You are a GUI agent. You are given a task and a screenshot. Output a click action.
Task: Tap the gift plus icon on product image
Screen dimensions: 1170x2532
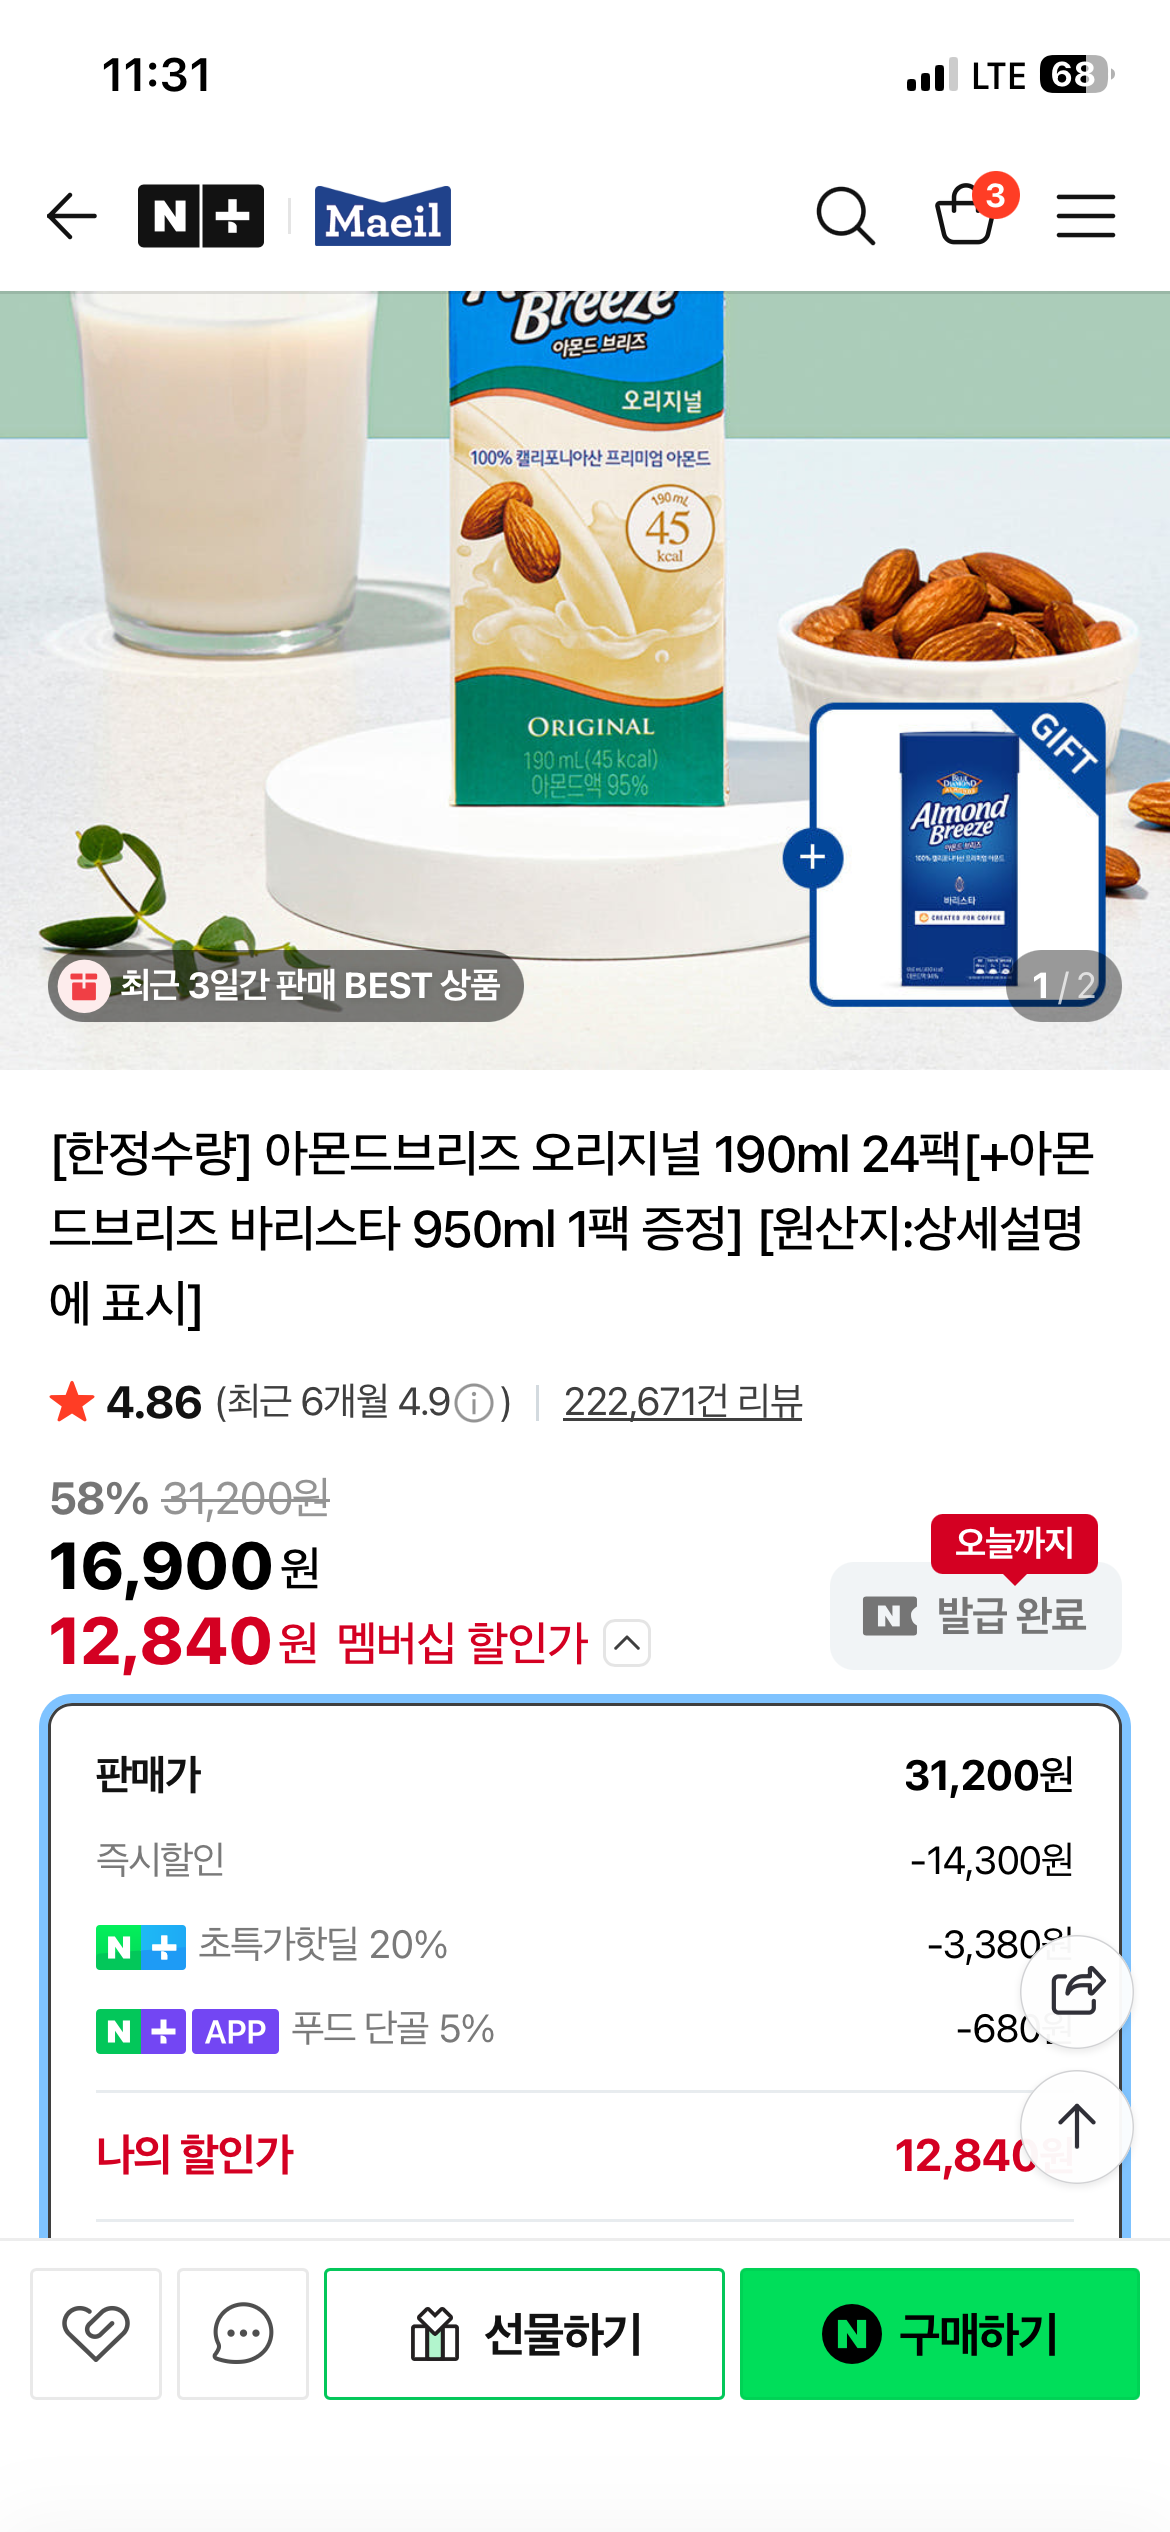coord(813,857)
